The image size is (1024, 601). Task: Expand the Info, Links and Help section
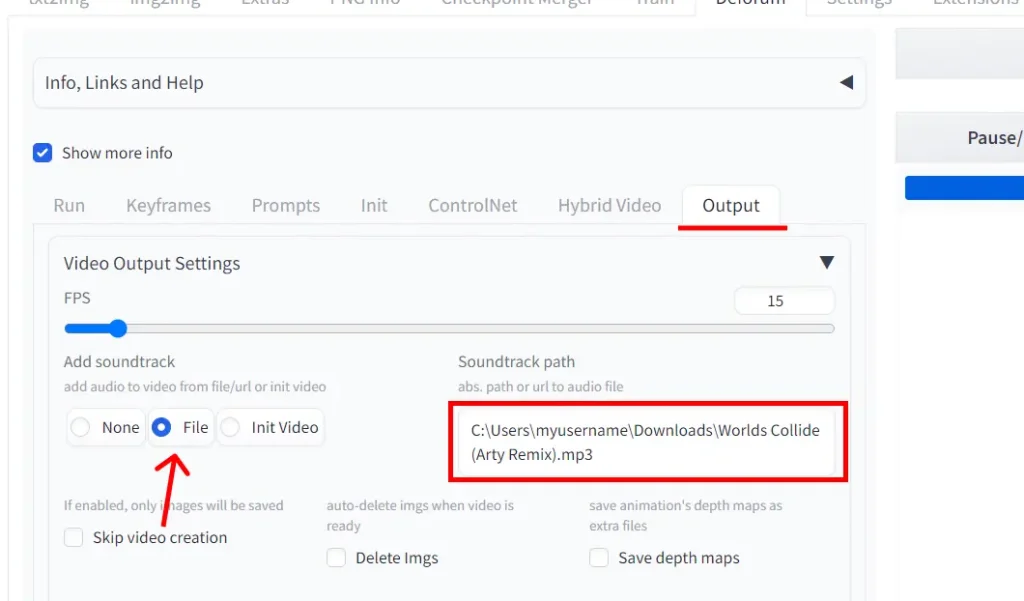845,83
